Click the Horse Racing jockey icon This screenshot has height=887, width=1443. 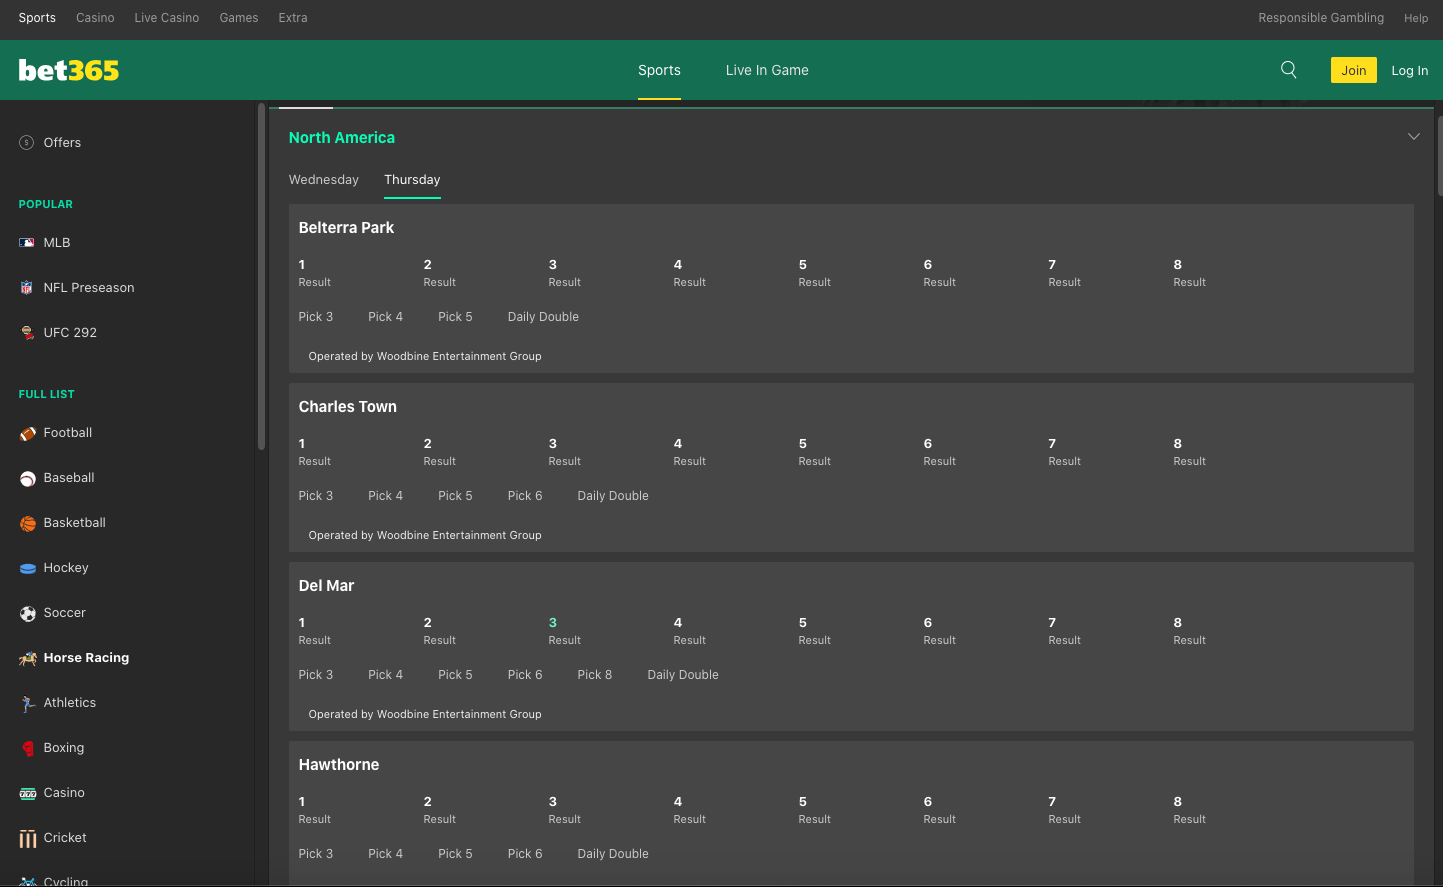[28, 658]
